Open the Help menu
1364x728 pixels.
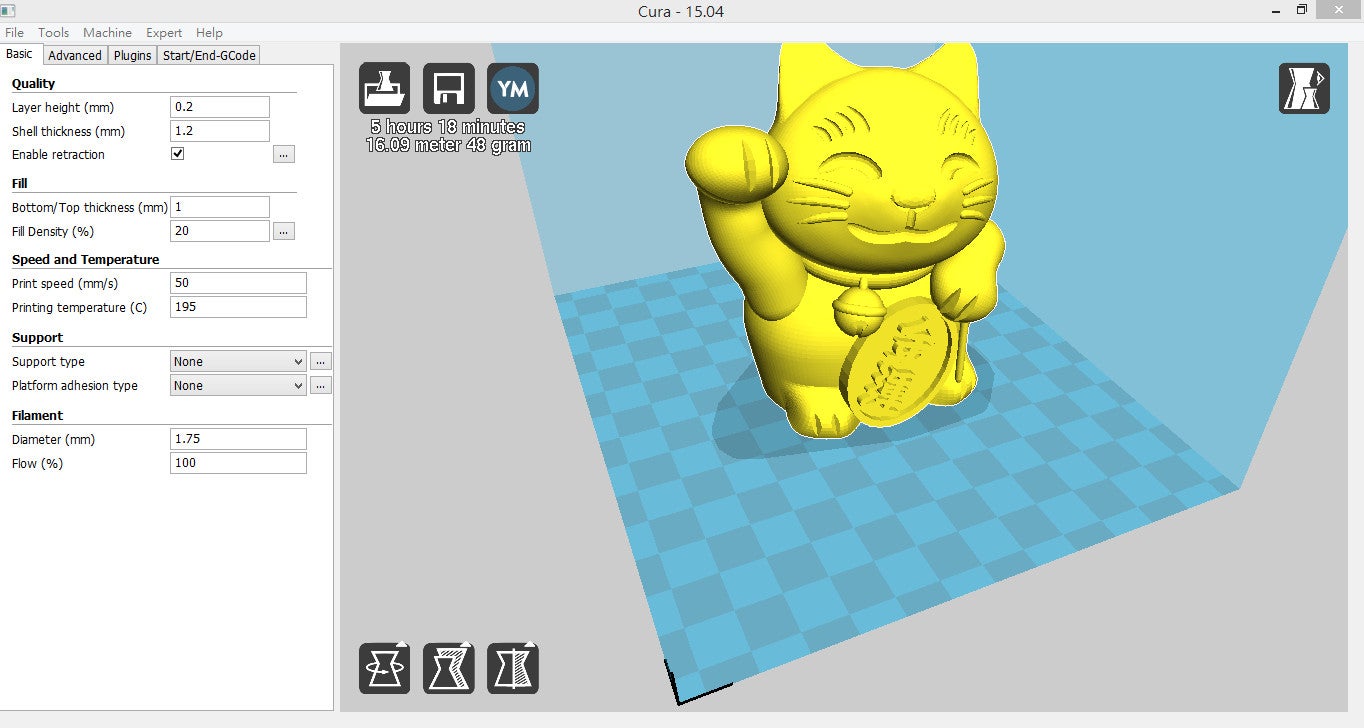(209, 33)
